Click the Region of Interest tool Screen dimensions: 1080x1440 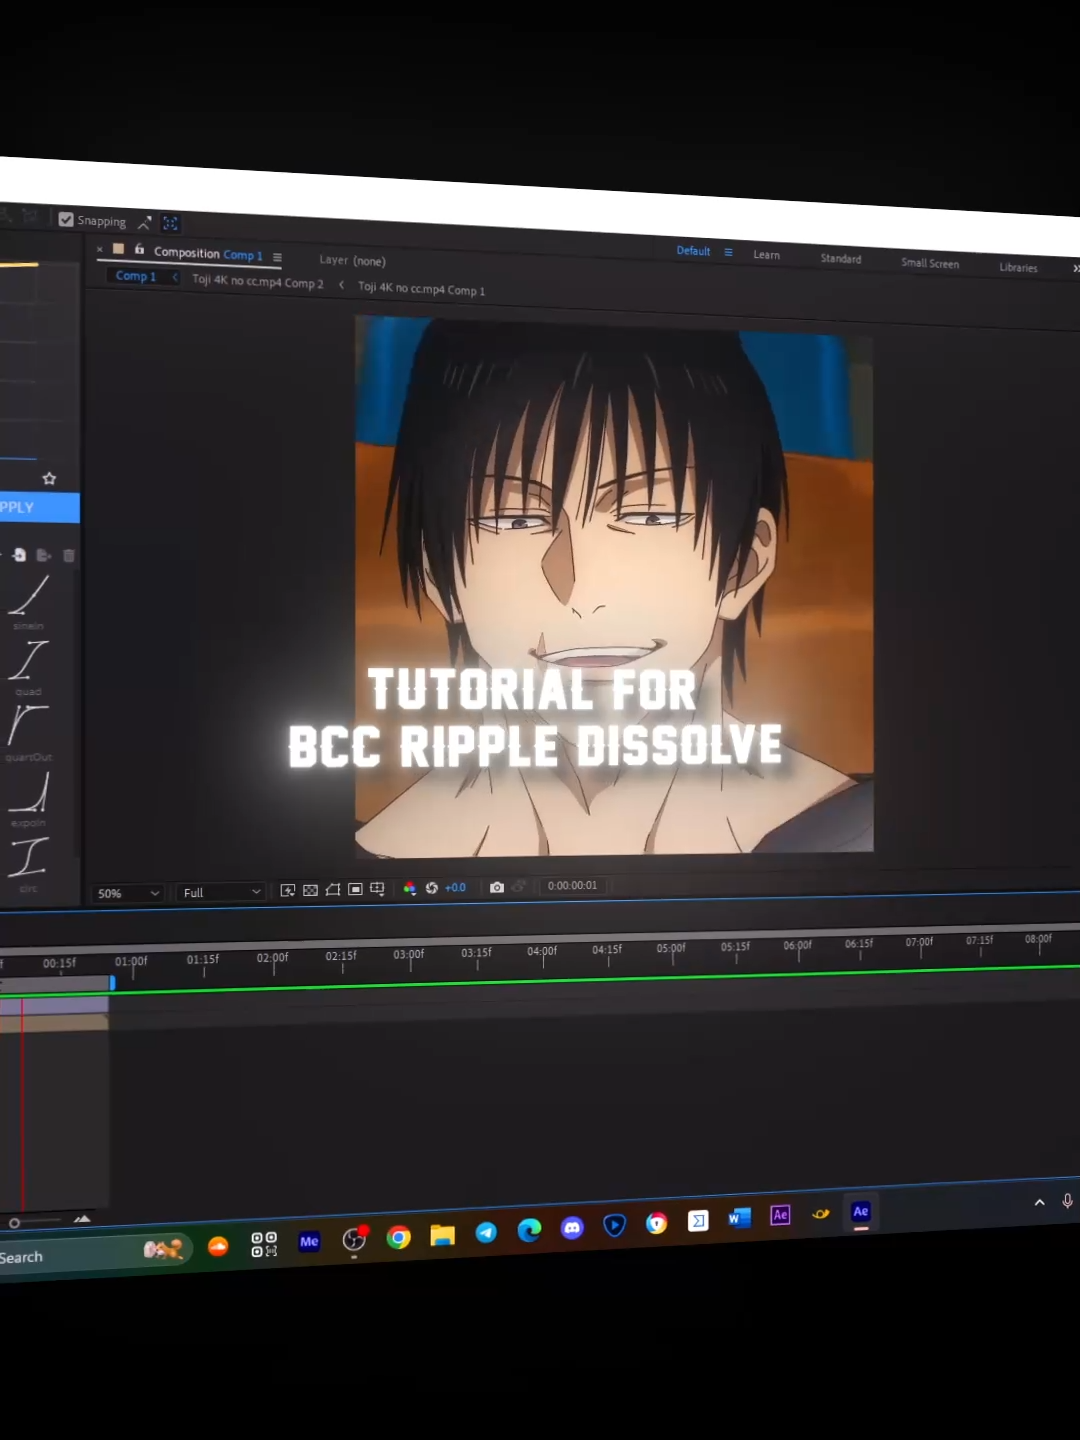pos(355,889)
